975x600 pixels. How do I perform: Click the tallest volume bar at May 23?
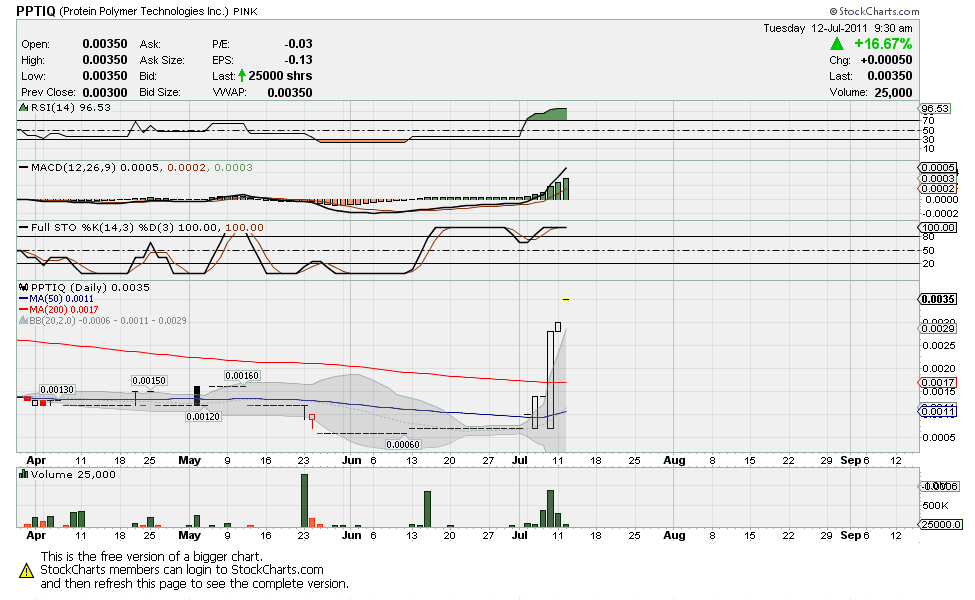pyautogui.click(x=304, y=501)
